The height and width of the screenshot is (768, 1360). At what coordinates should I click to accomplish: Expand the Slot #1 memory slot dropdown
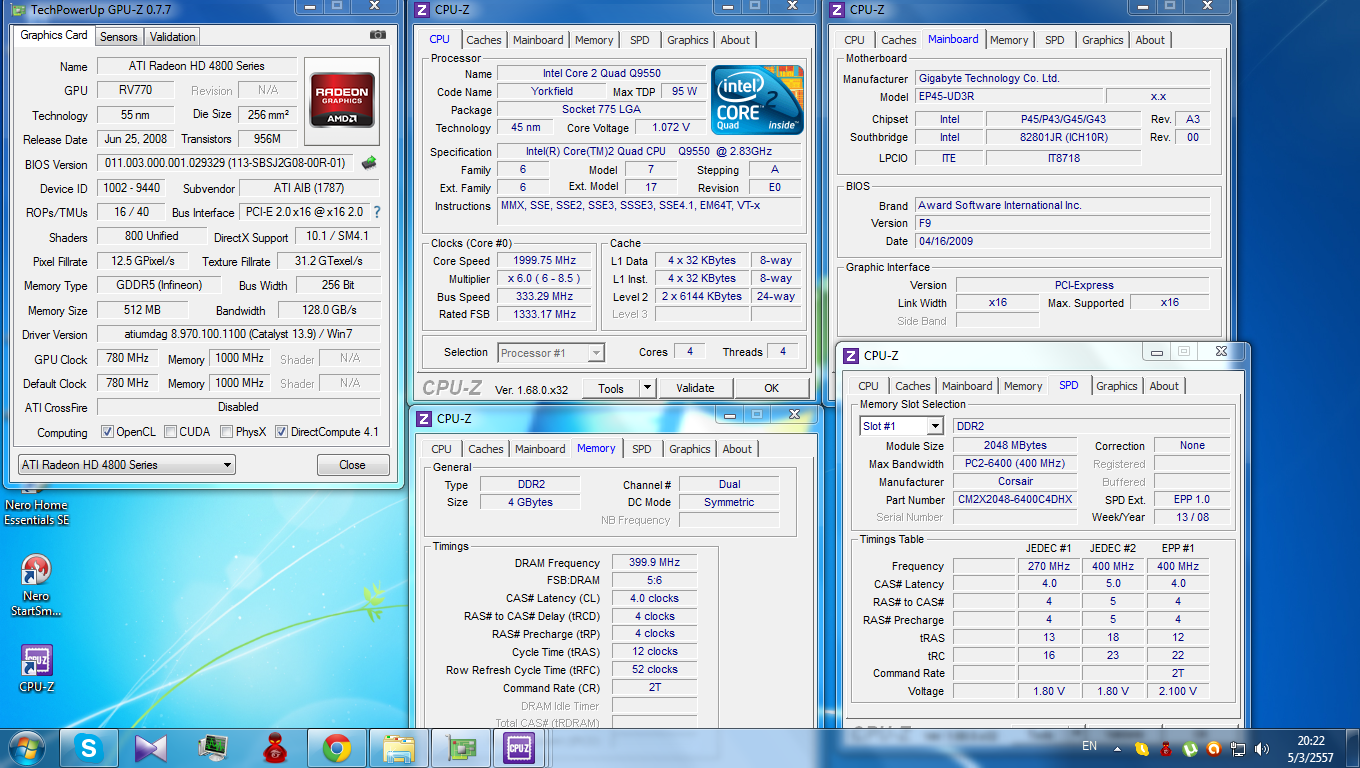(x=935, y=427)
